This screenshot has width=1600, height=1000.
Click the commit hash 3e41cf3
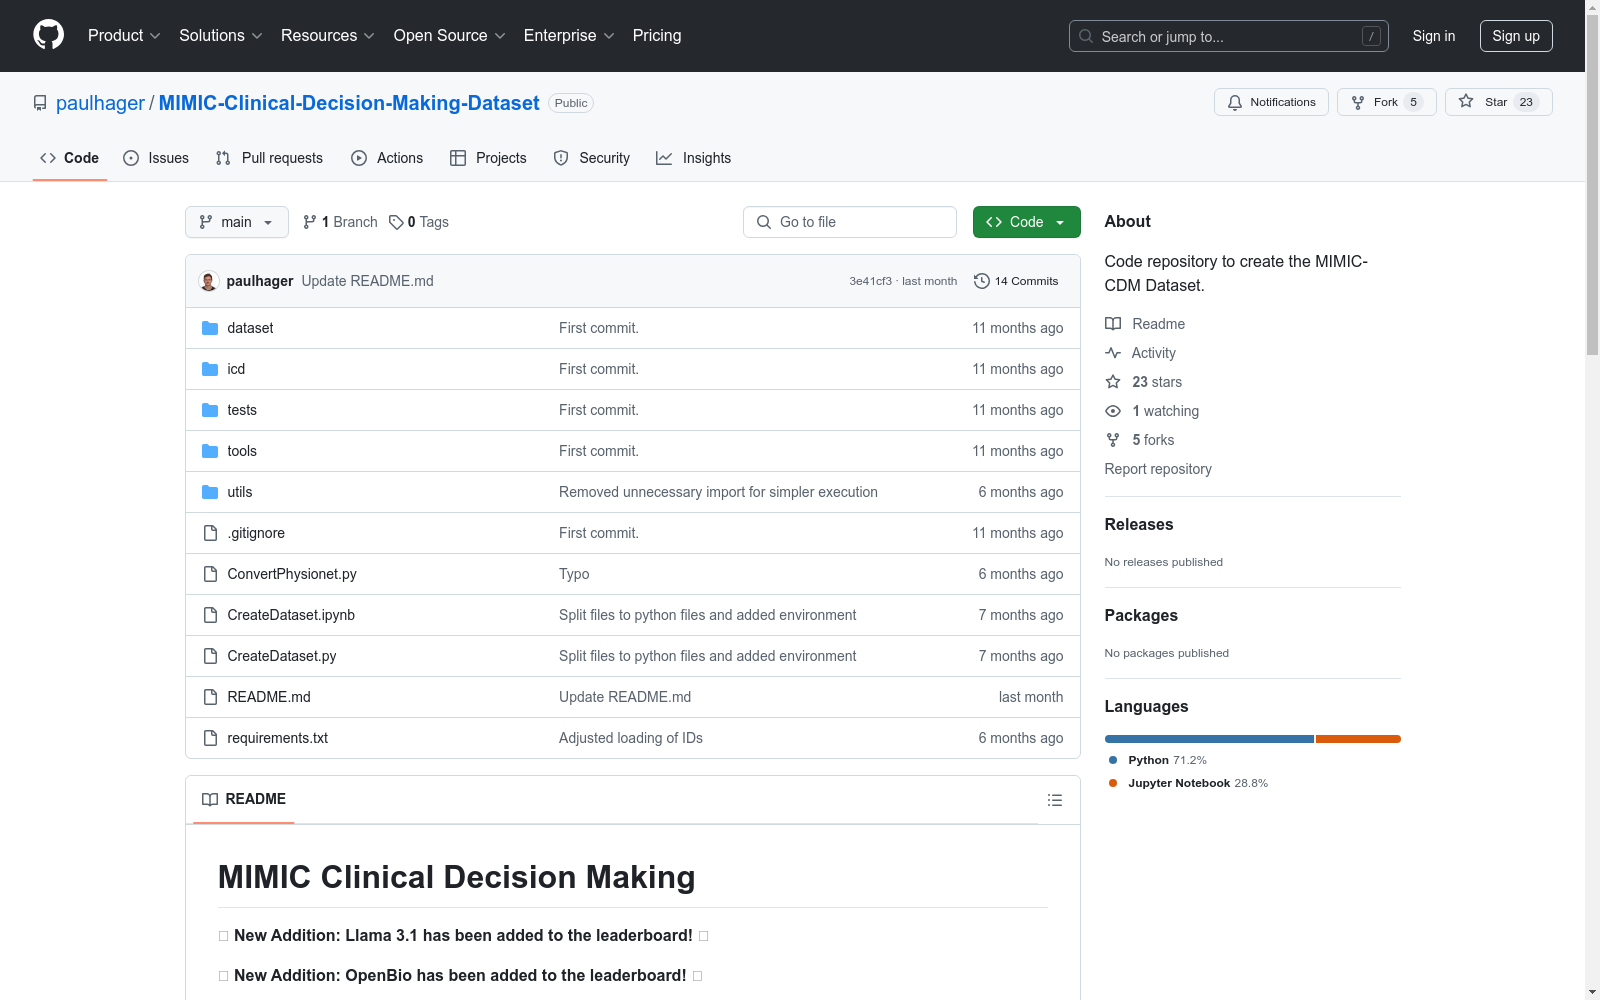click(870, 281)
